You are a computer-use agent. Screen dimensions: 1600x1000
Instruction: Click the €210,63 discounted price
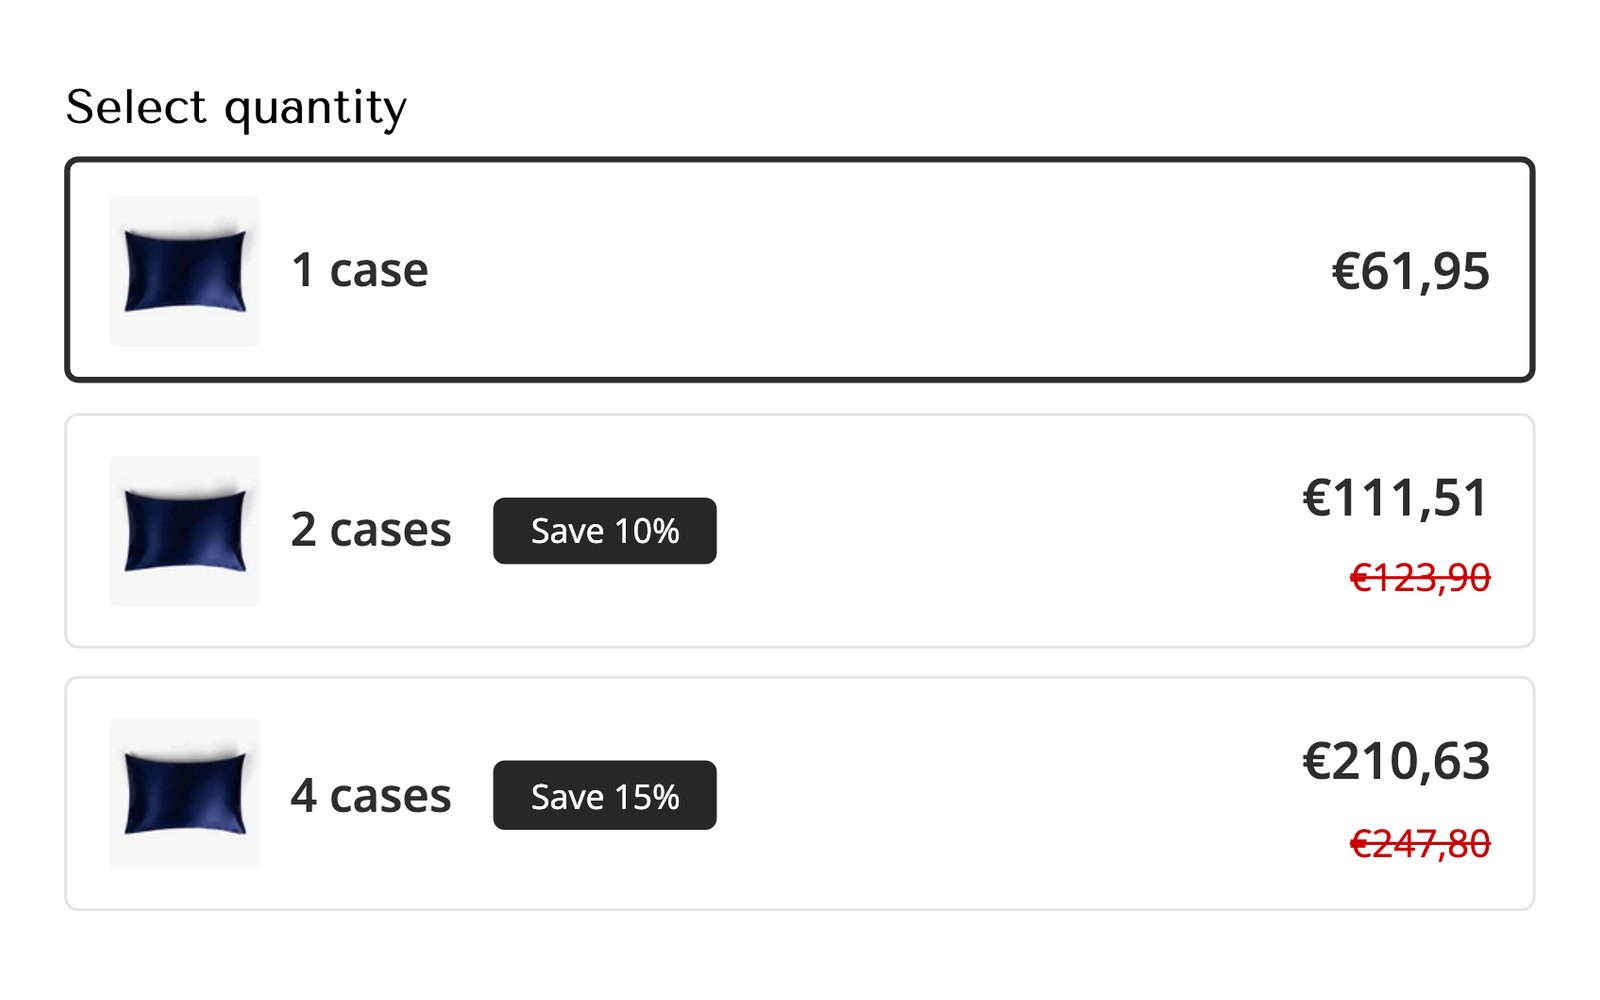point(1396,762)
